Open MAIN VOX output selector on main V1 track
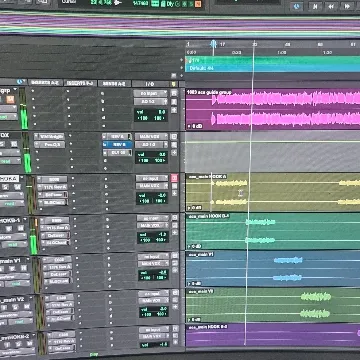This screenshot has height=360, width=360. [153, 264]
